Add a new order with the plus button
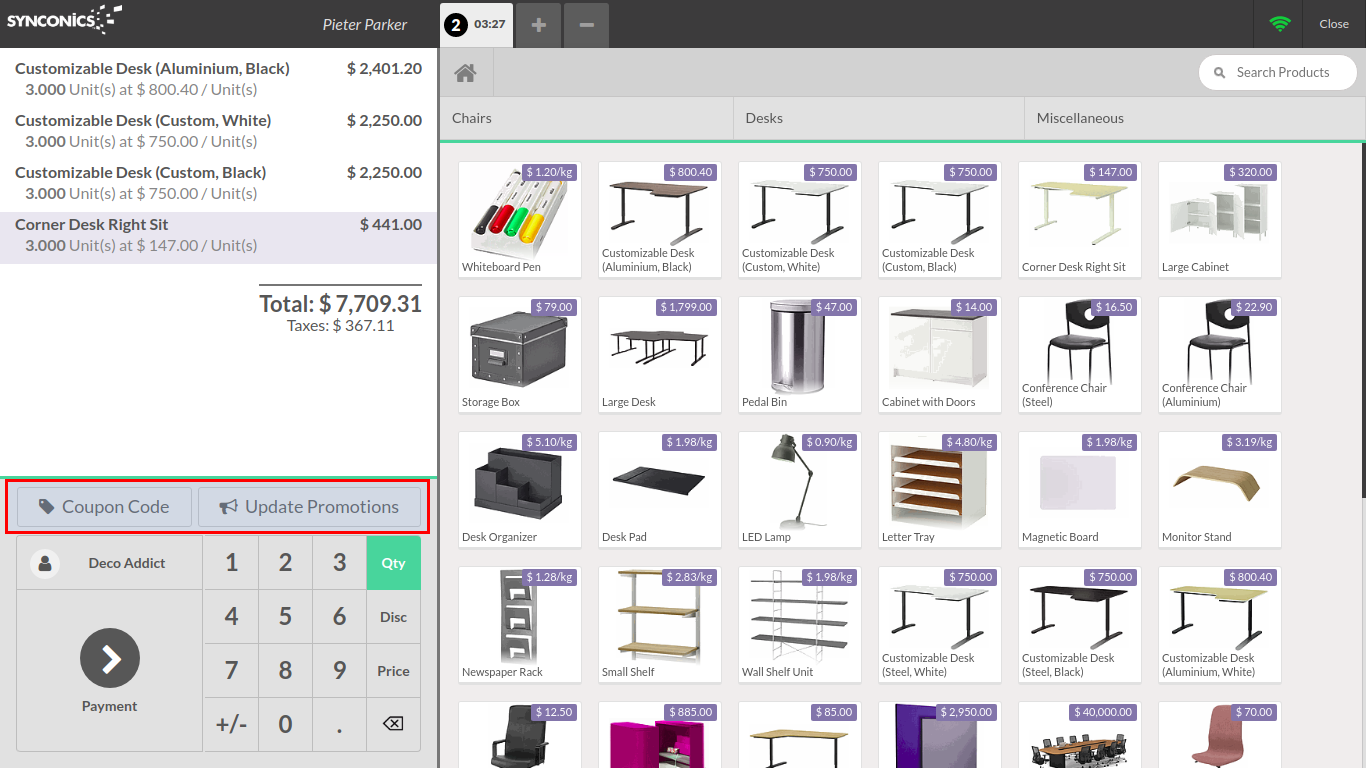The image size is (1366, 768). pos(538,24)
